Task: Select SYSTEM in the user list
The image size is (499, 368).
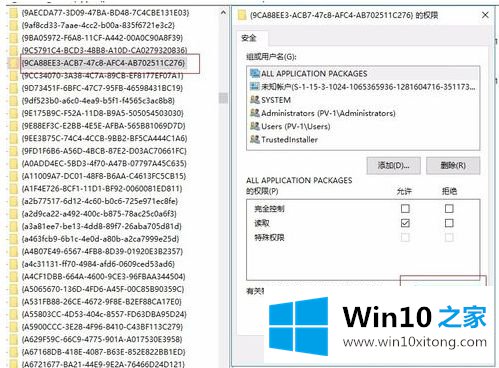Action: pos(363,100)
